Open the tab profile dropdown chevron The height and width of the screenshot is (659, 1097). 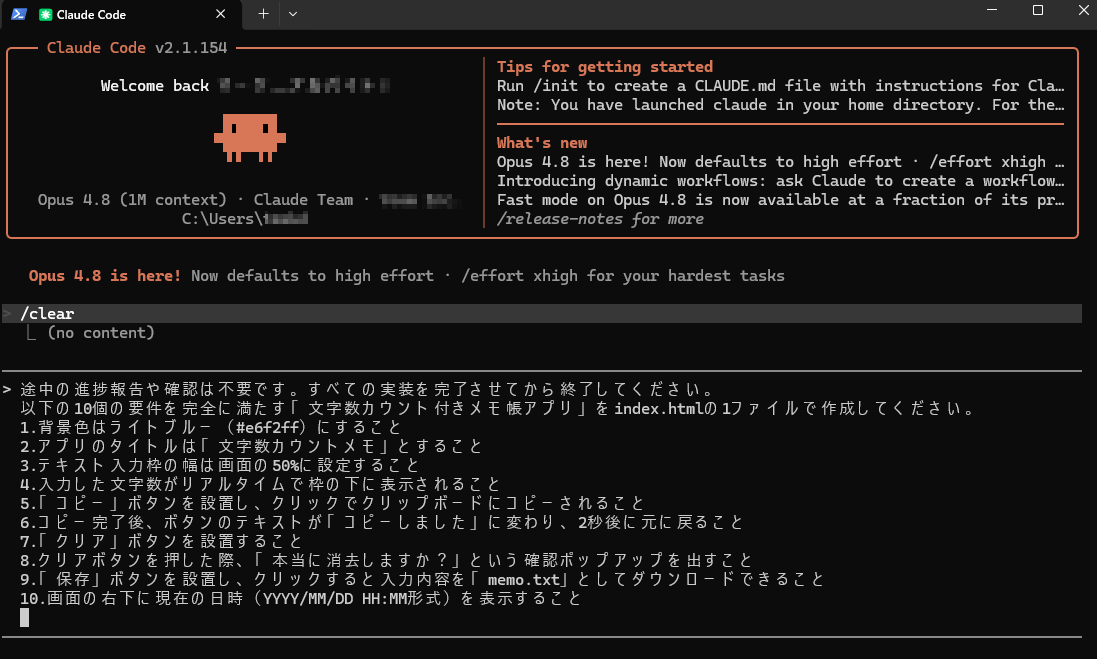click(293, 14)
